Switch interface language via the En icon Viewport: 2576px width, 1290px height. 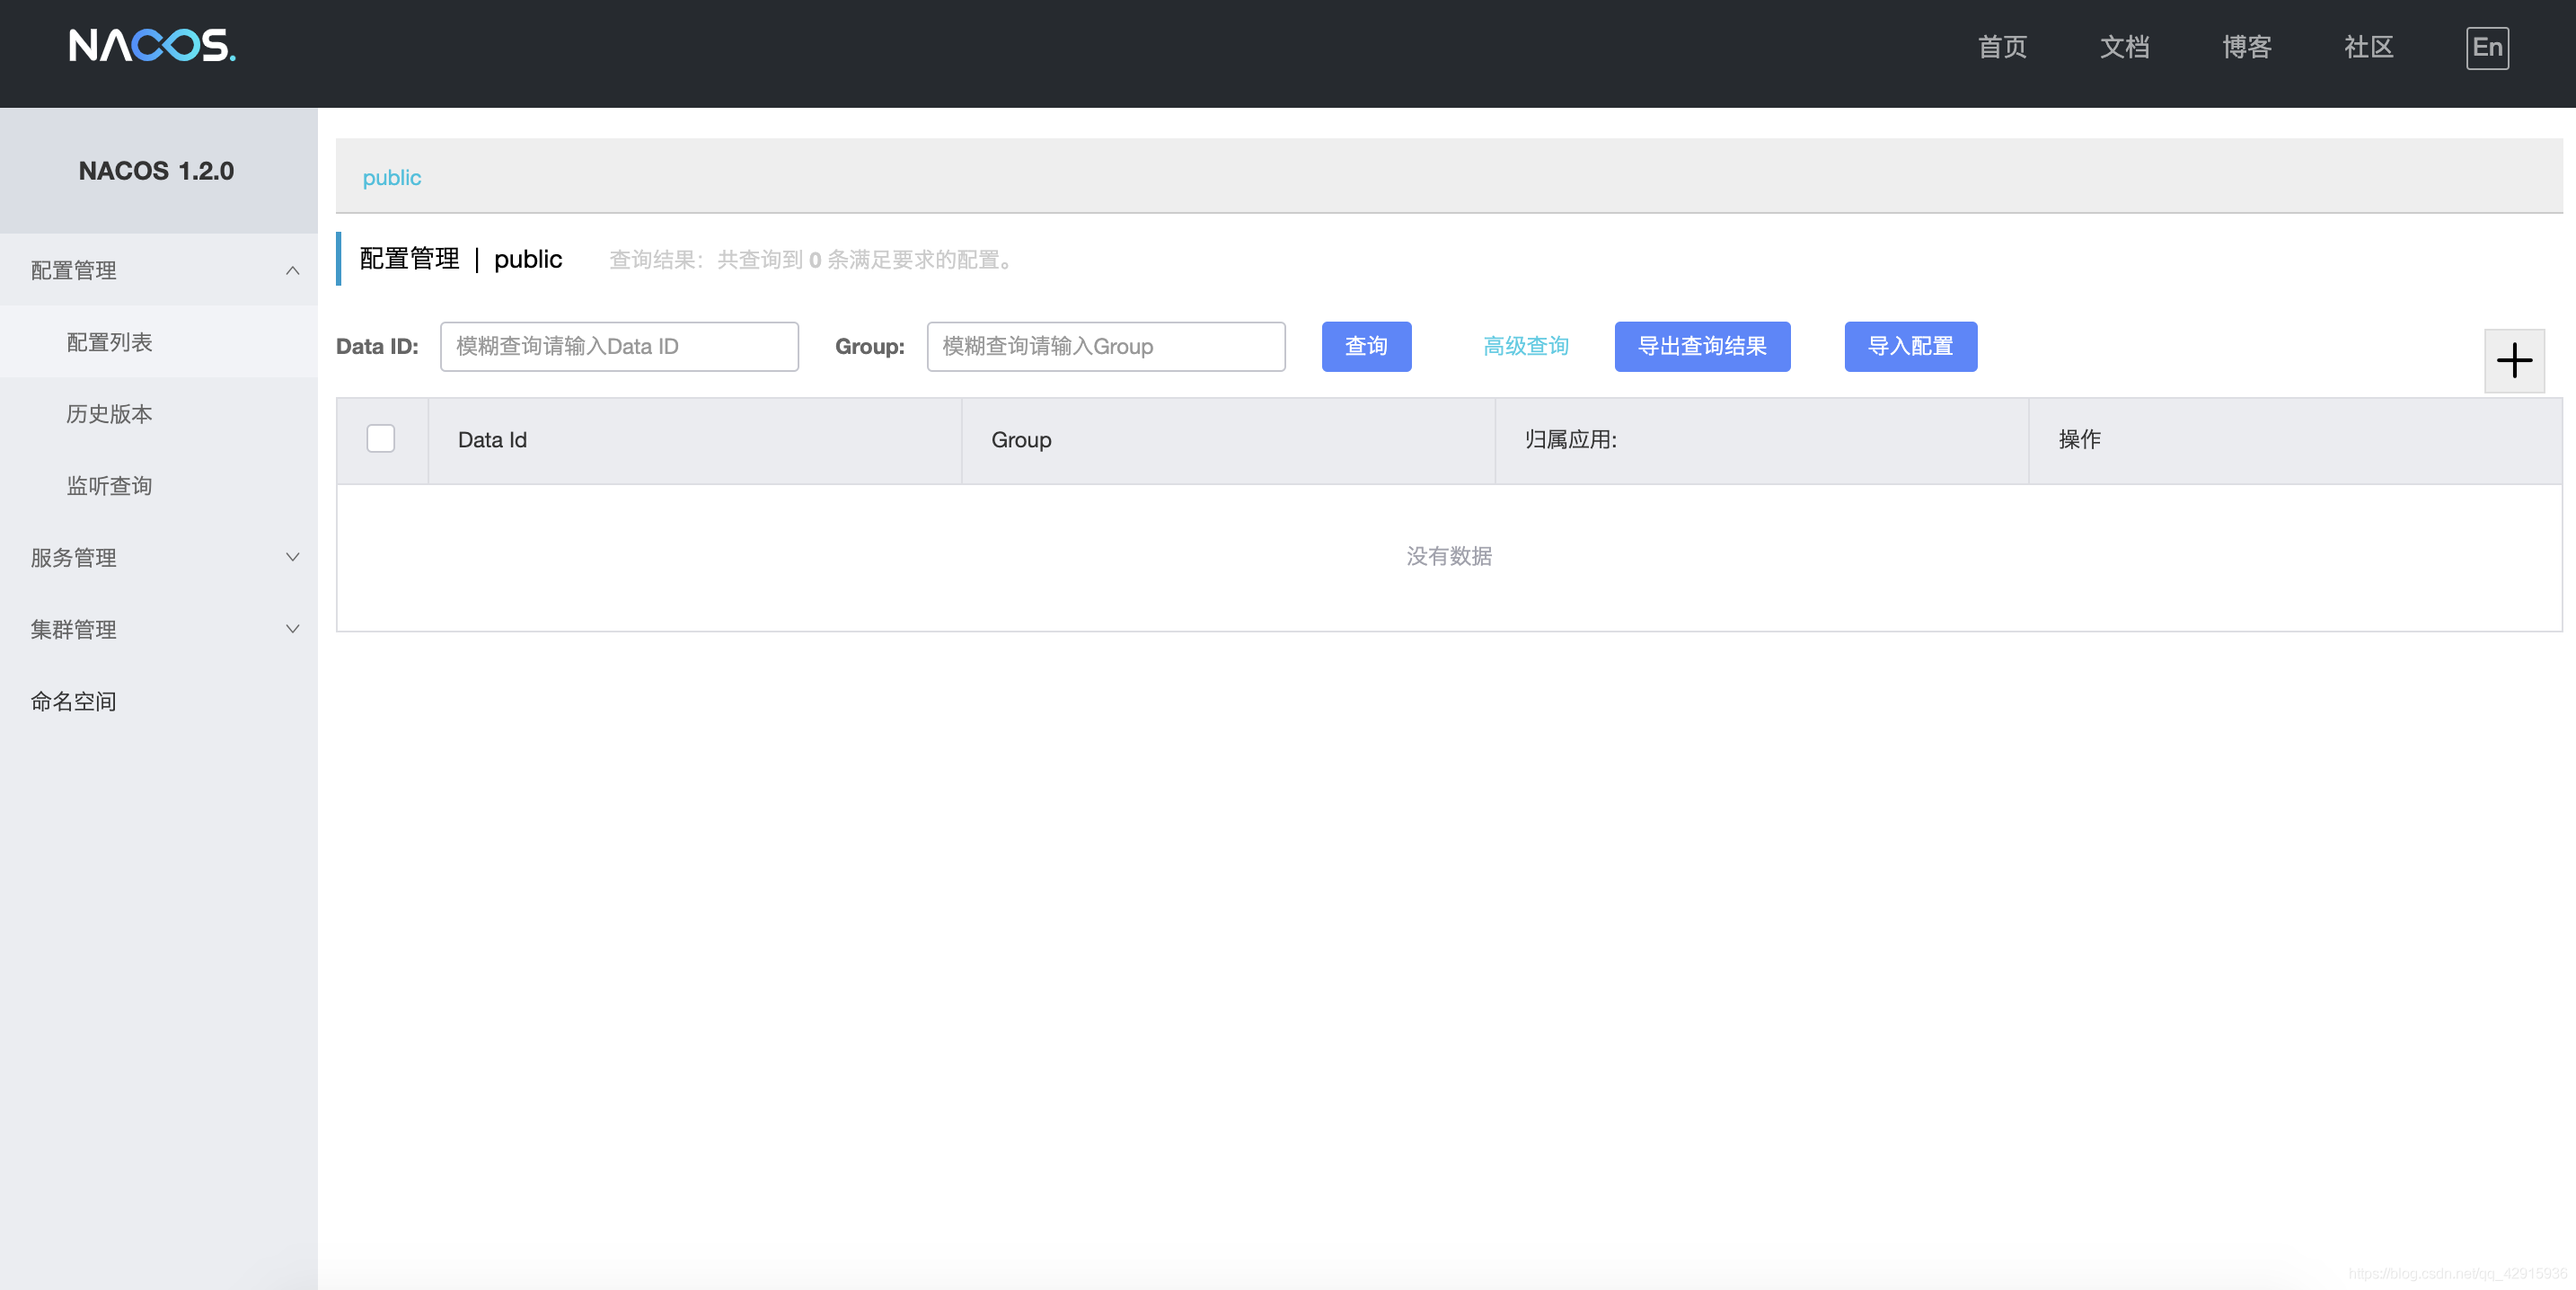2487,46
